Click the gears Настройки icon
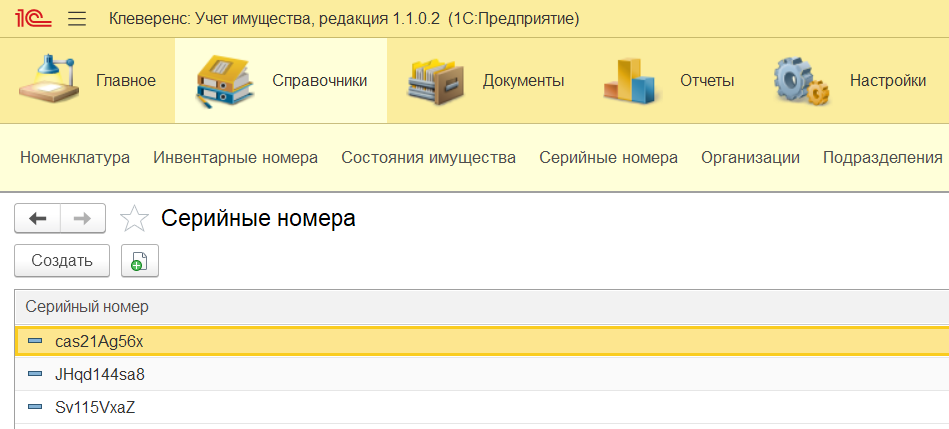Viewport: 949px width, 429px height. [801, 81]
